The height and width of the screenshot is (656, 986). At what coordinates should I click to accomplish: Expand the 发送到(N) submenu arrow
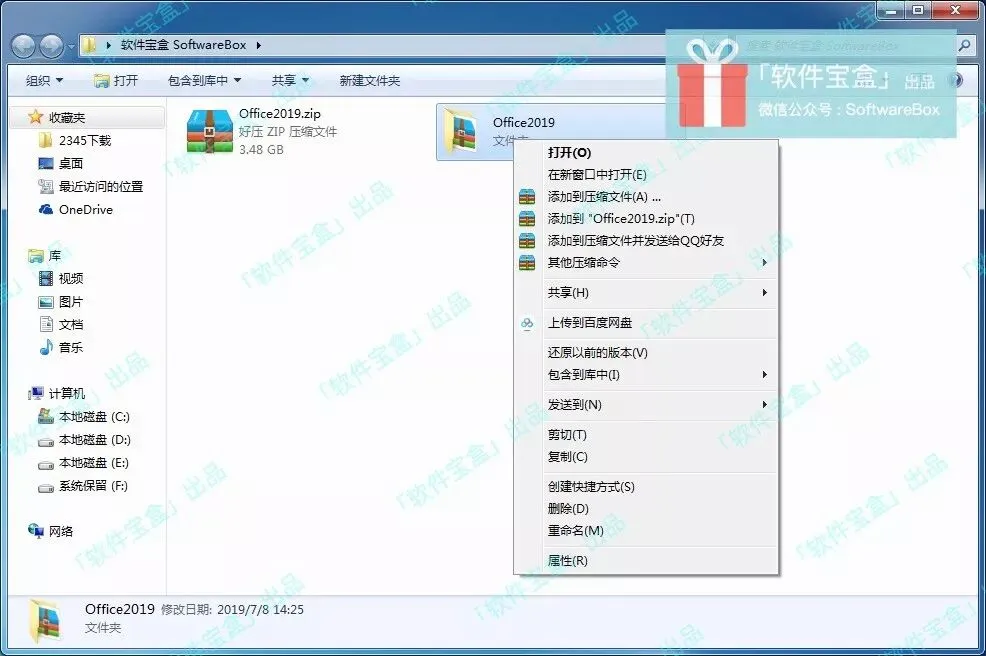tap(765, 404)
